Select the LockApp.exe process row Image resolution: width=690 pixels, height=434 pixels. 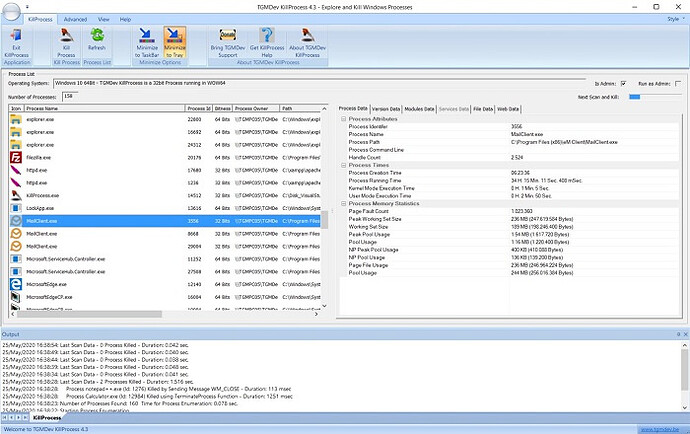[165, 208]
